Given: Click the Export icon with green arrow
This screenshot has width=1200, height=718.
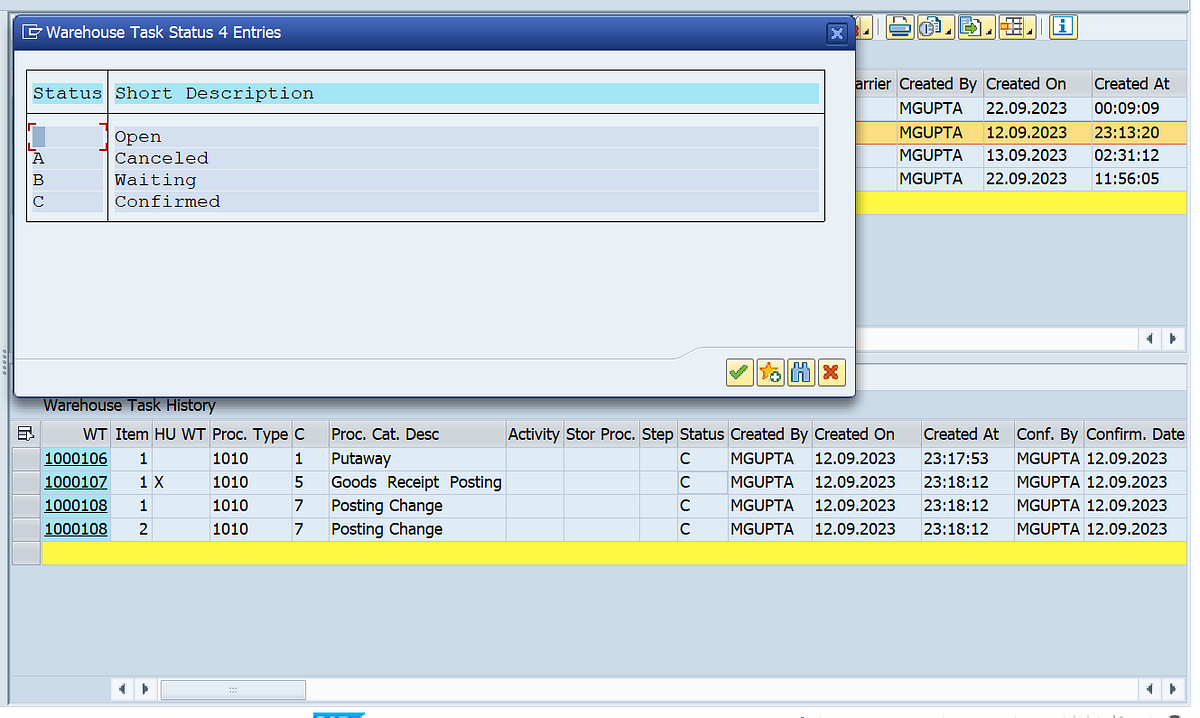Looking at the screenshot, I should tap(971, 27).
